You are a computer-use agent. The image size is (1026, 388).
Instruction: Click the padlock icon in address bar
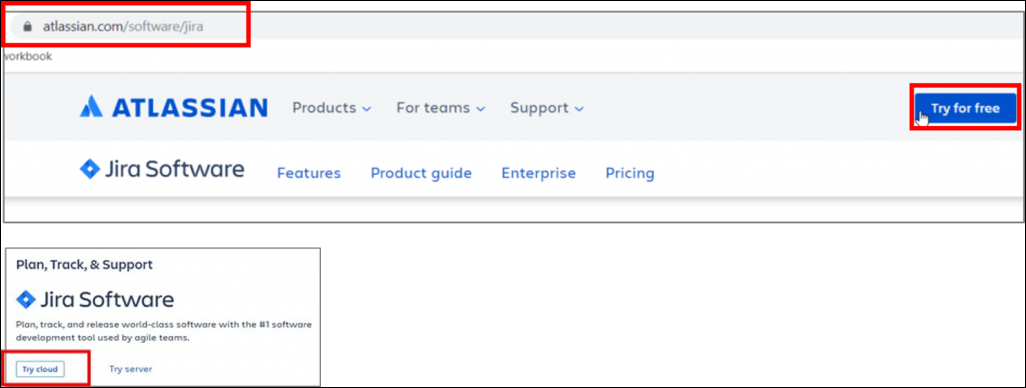pyautogui.click(x=27, y=27)
